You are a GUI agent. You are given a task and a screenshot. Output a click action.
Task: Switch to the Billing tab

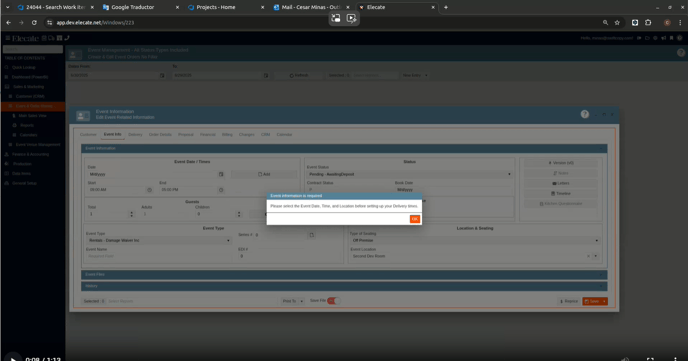227,135
